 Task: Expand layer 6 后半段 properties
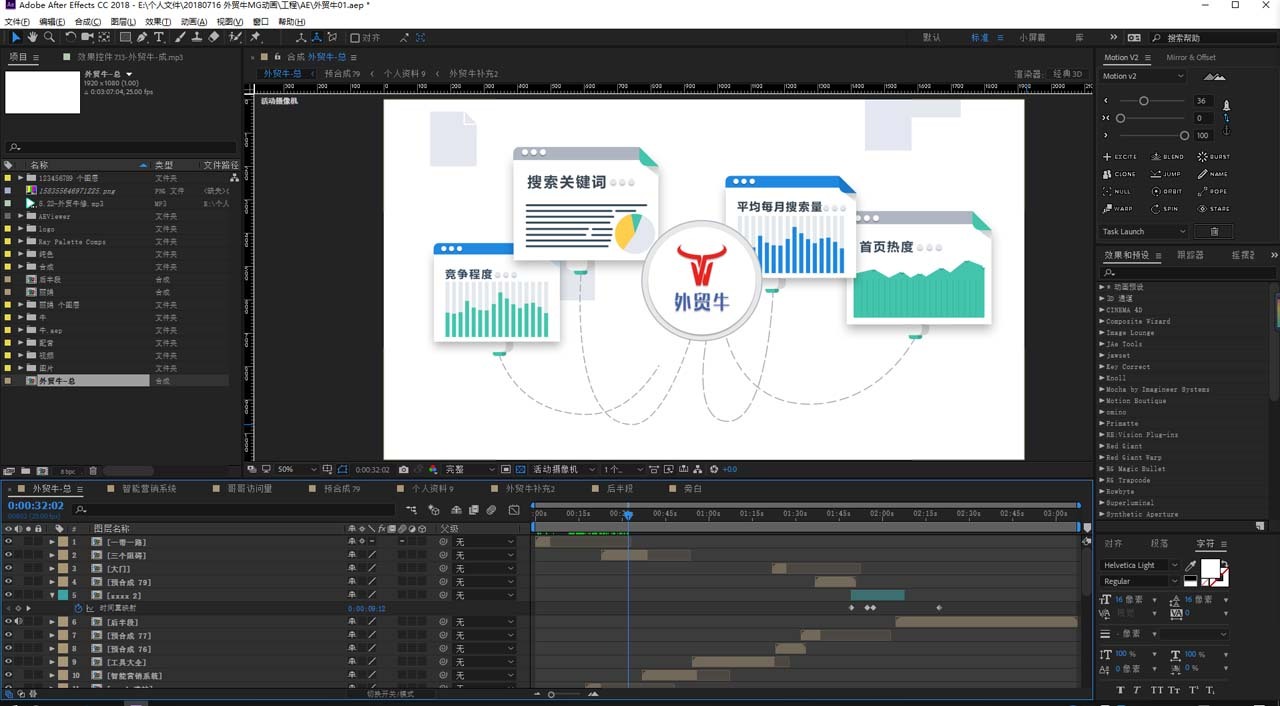pos(52,622)
